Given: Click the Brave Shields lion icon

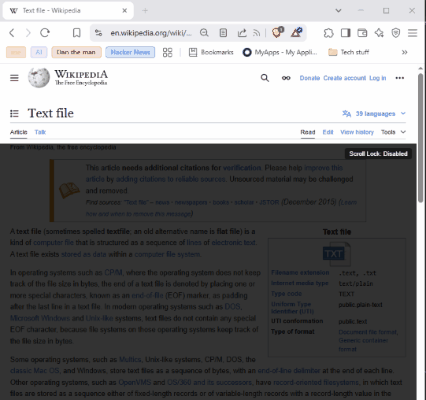Looking at the screenshot, I should coord(277,32).
